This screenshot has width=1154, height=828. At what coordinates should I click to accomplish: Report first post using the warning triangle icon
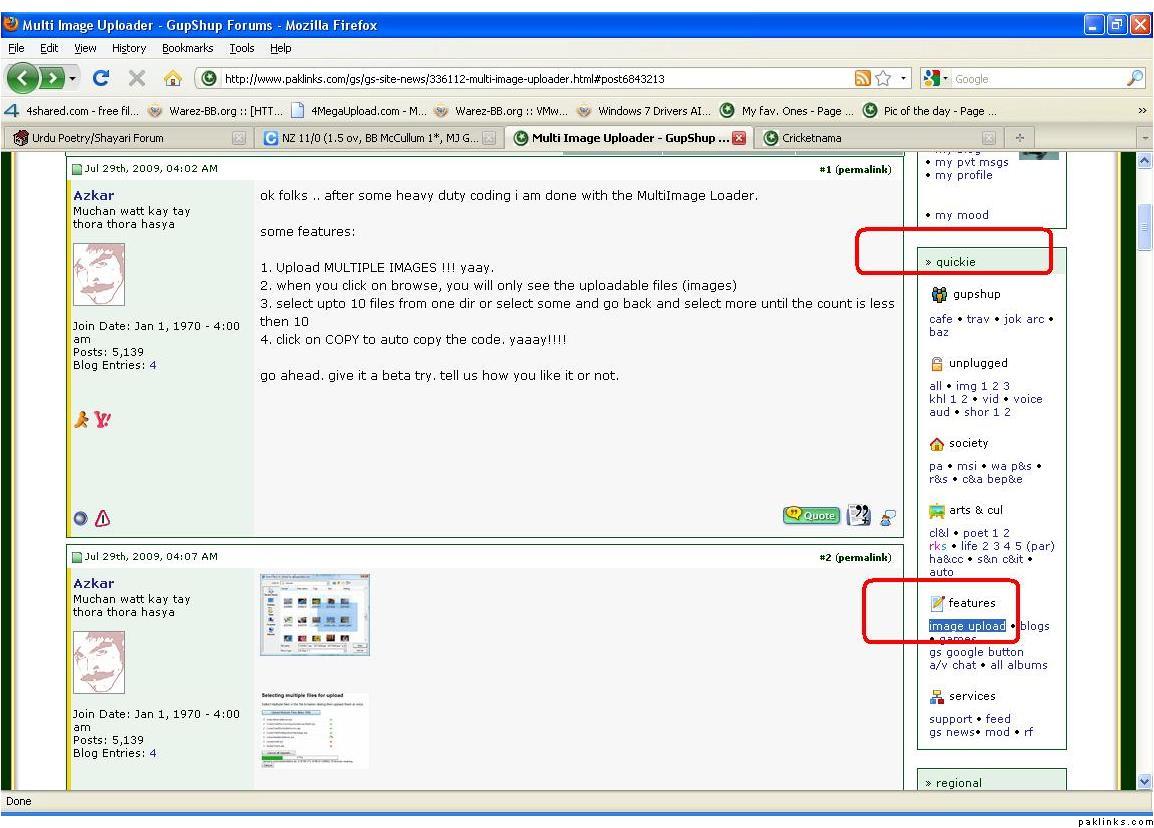[102, 518]
